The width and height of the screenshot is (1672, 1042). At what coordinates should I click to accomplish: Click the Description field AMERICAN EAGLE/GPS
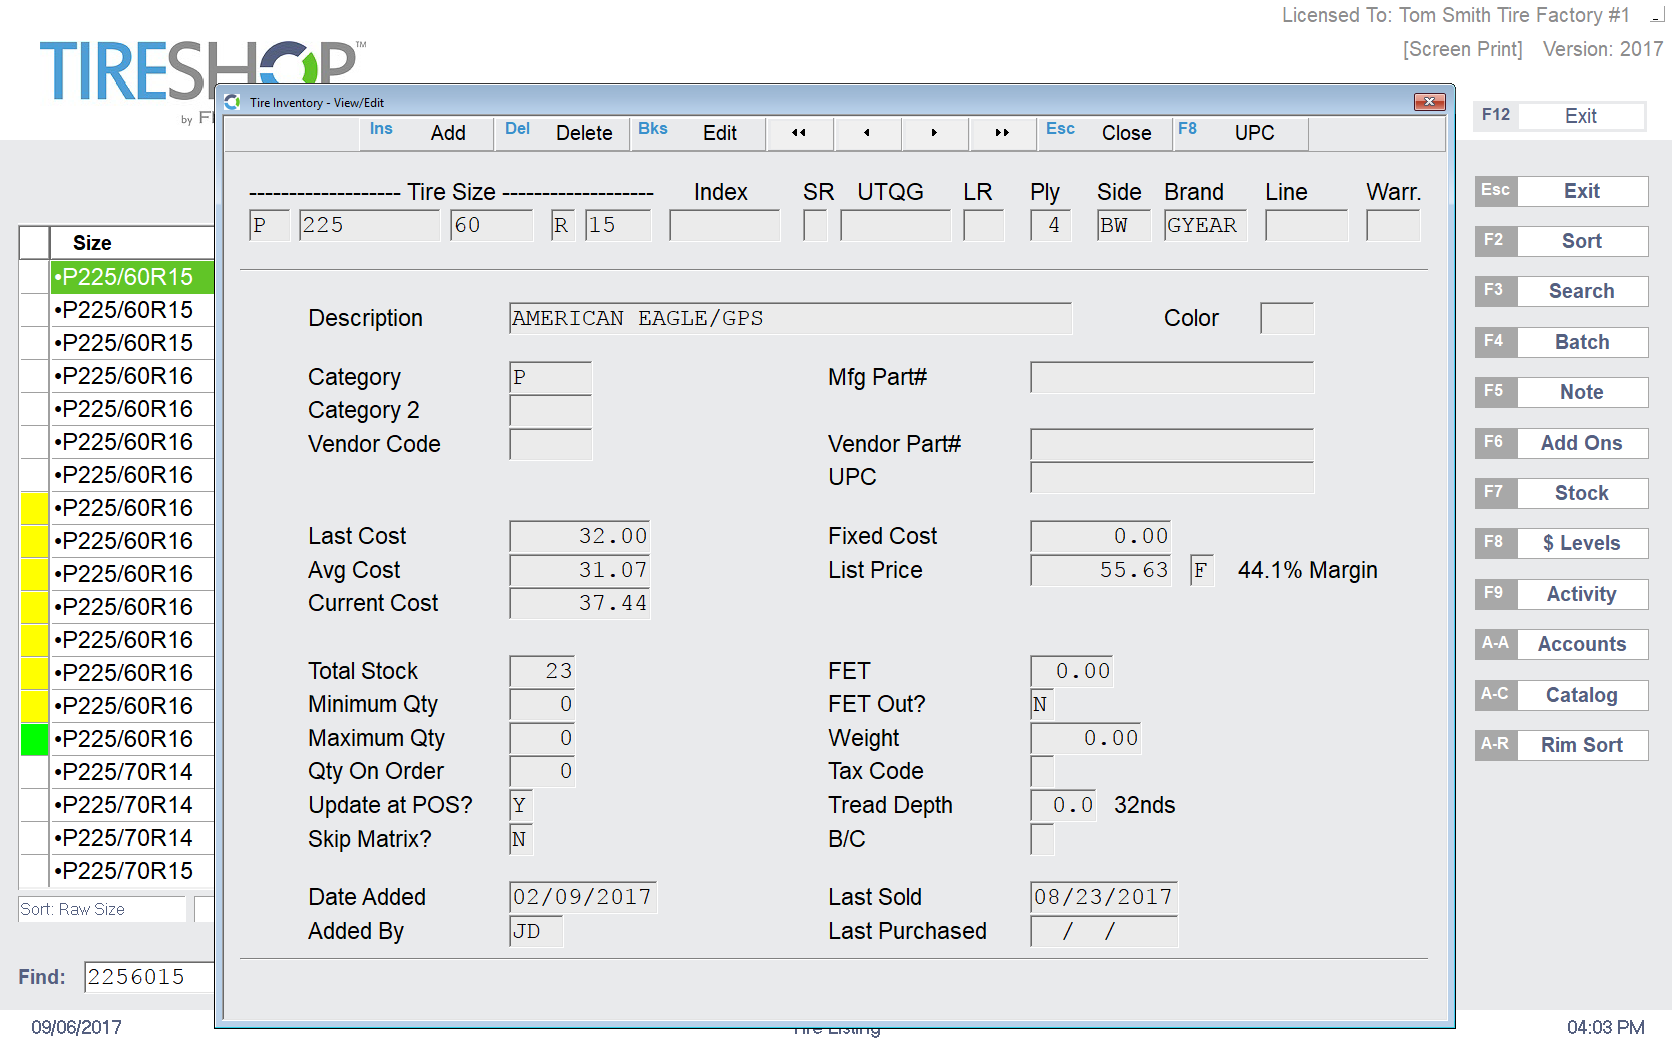coord(790,318)
